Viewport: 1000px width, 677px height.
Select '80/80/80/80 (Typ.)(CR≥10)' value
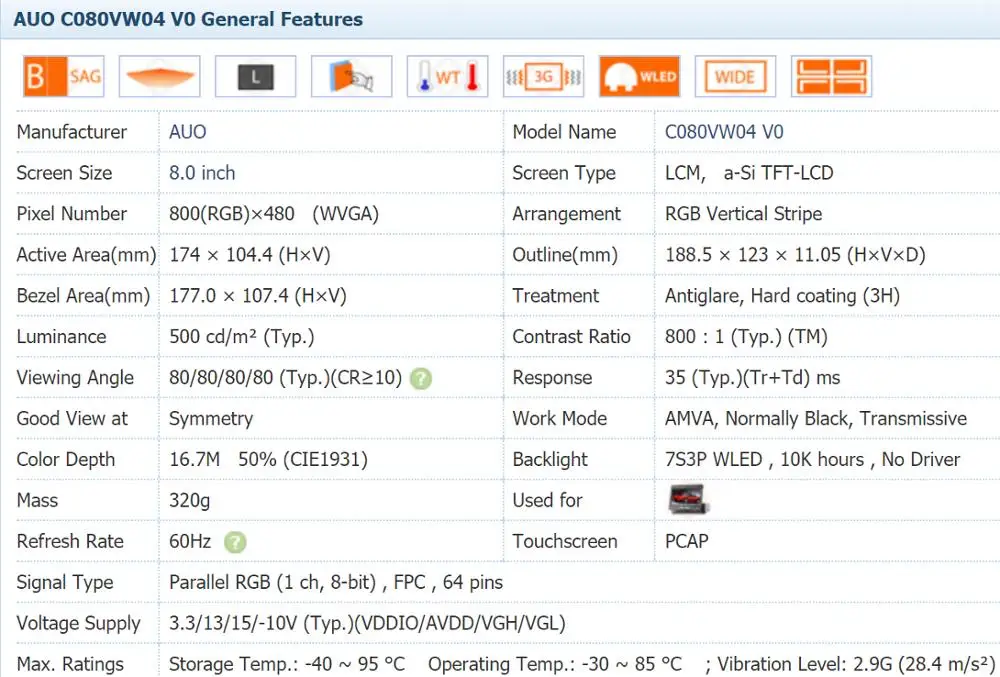pyautogui.click(x=286, y=377)
